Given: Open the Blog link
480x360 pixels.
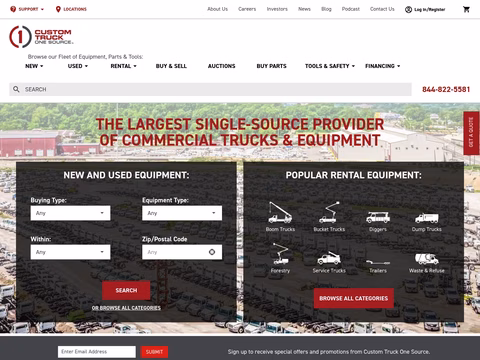Looking at the screenshot, I should [x=326, y=9].
